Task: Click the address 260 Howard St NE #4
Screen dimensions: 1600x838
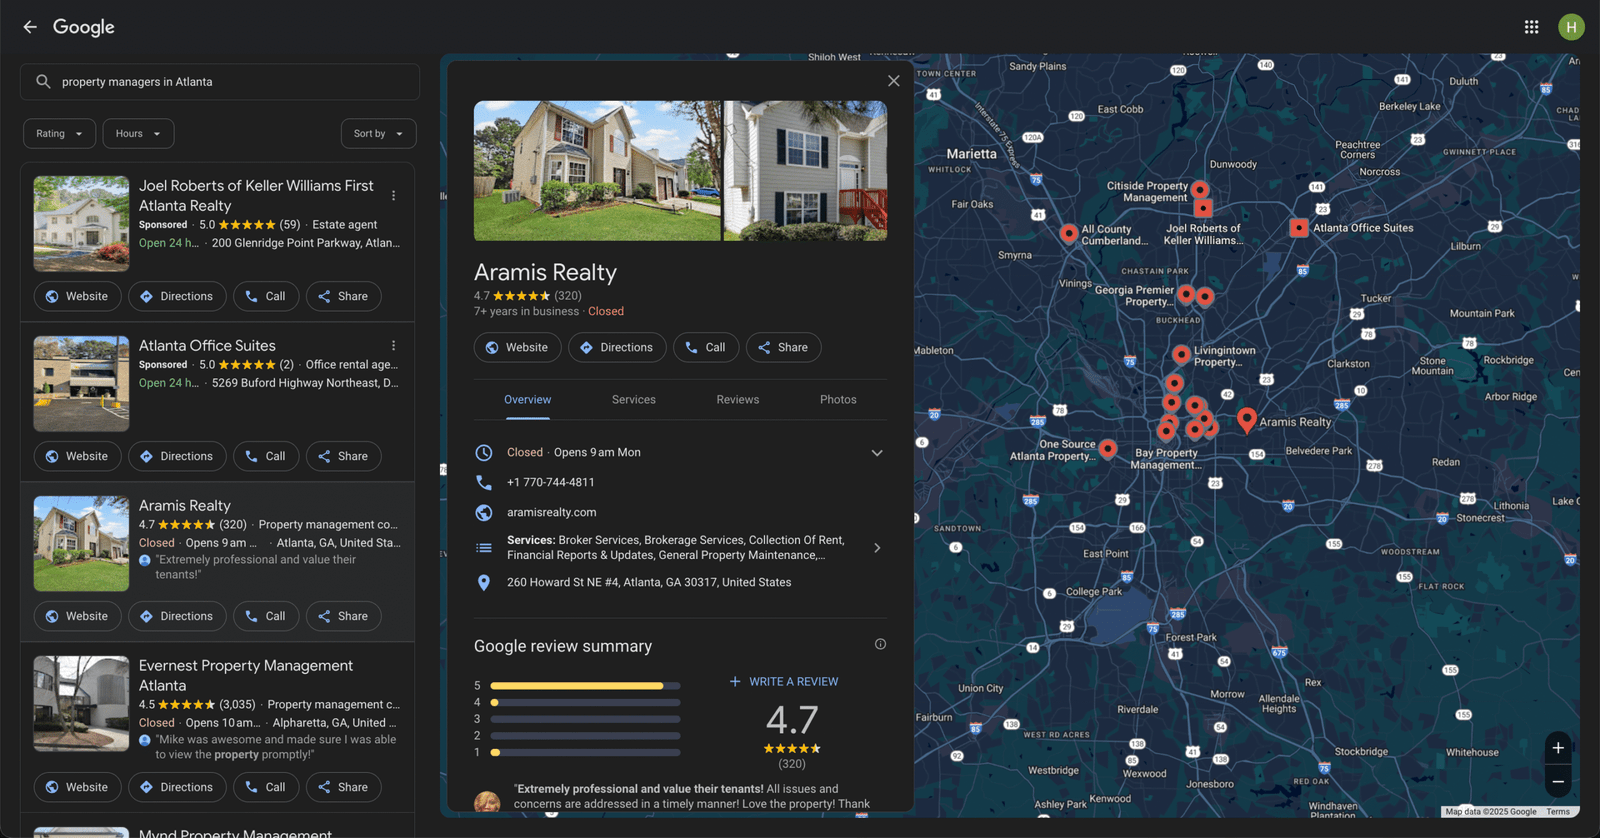Action: (649, 583)
